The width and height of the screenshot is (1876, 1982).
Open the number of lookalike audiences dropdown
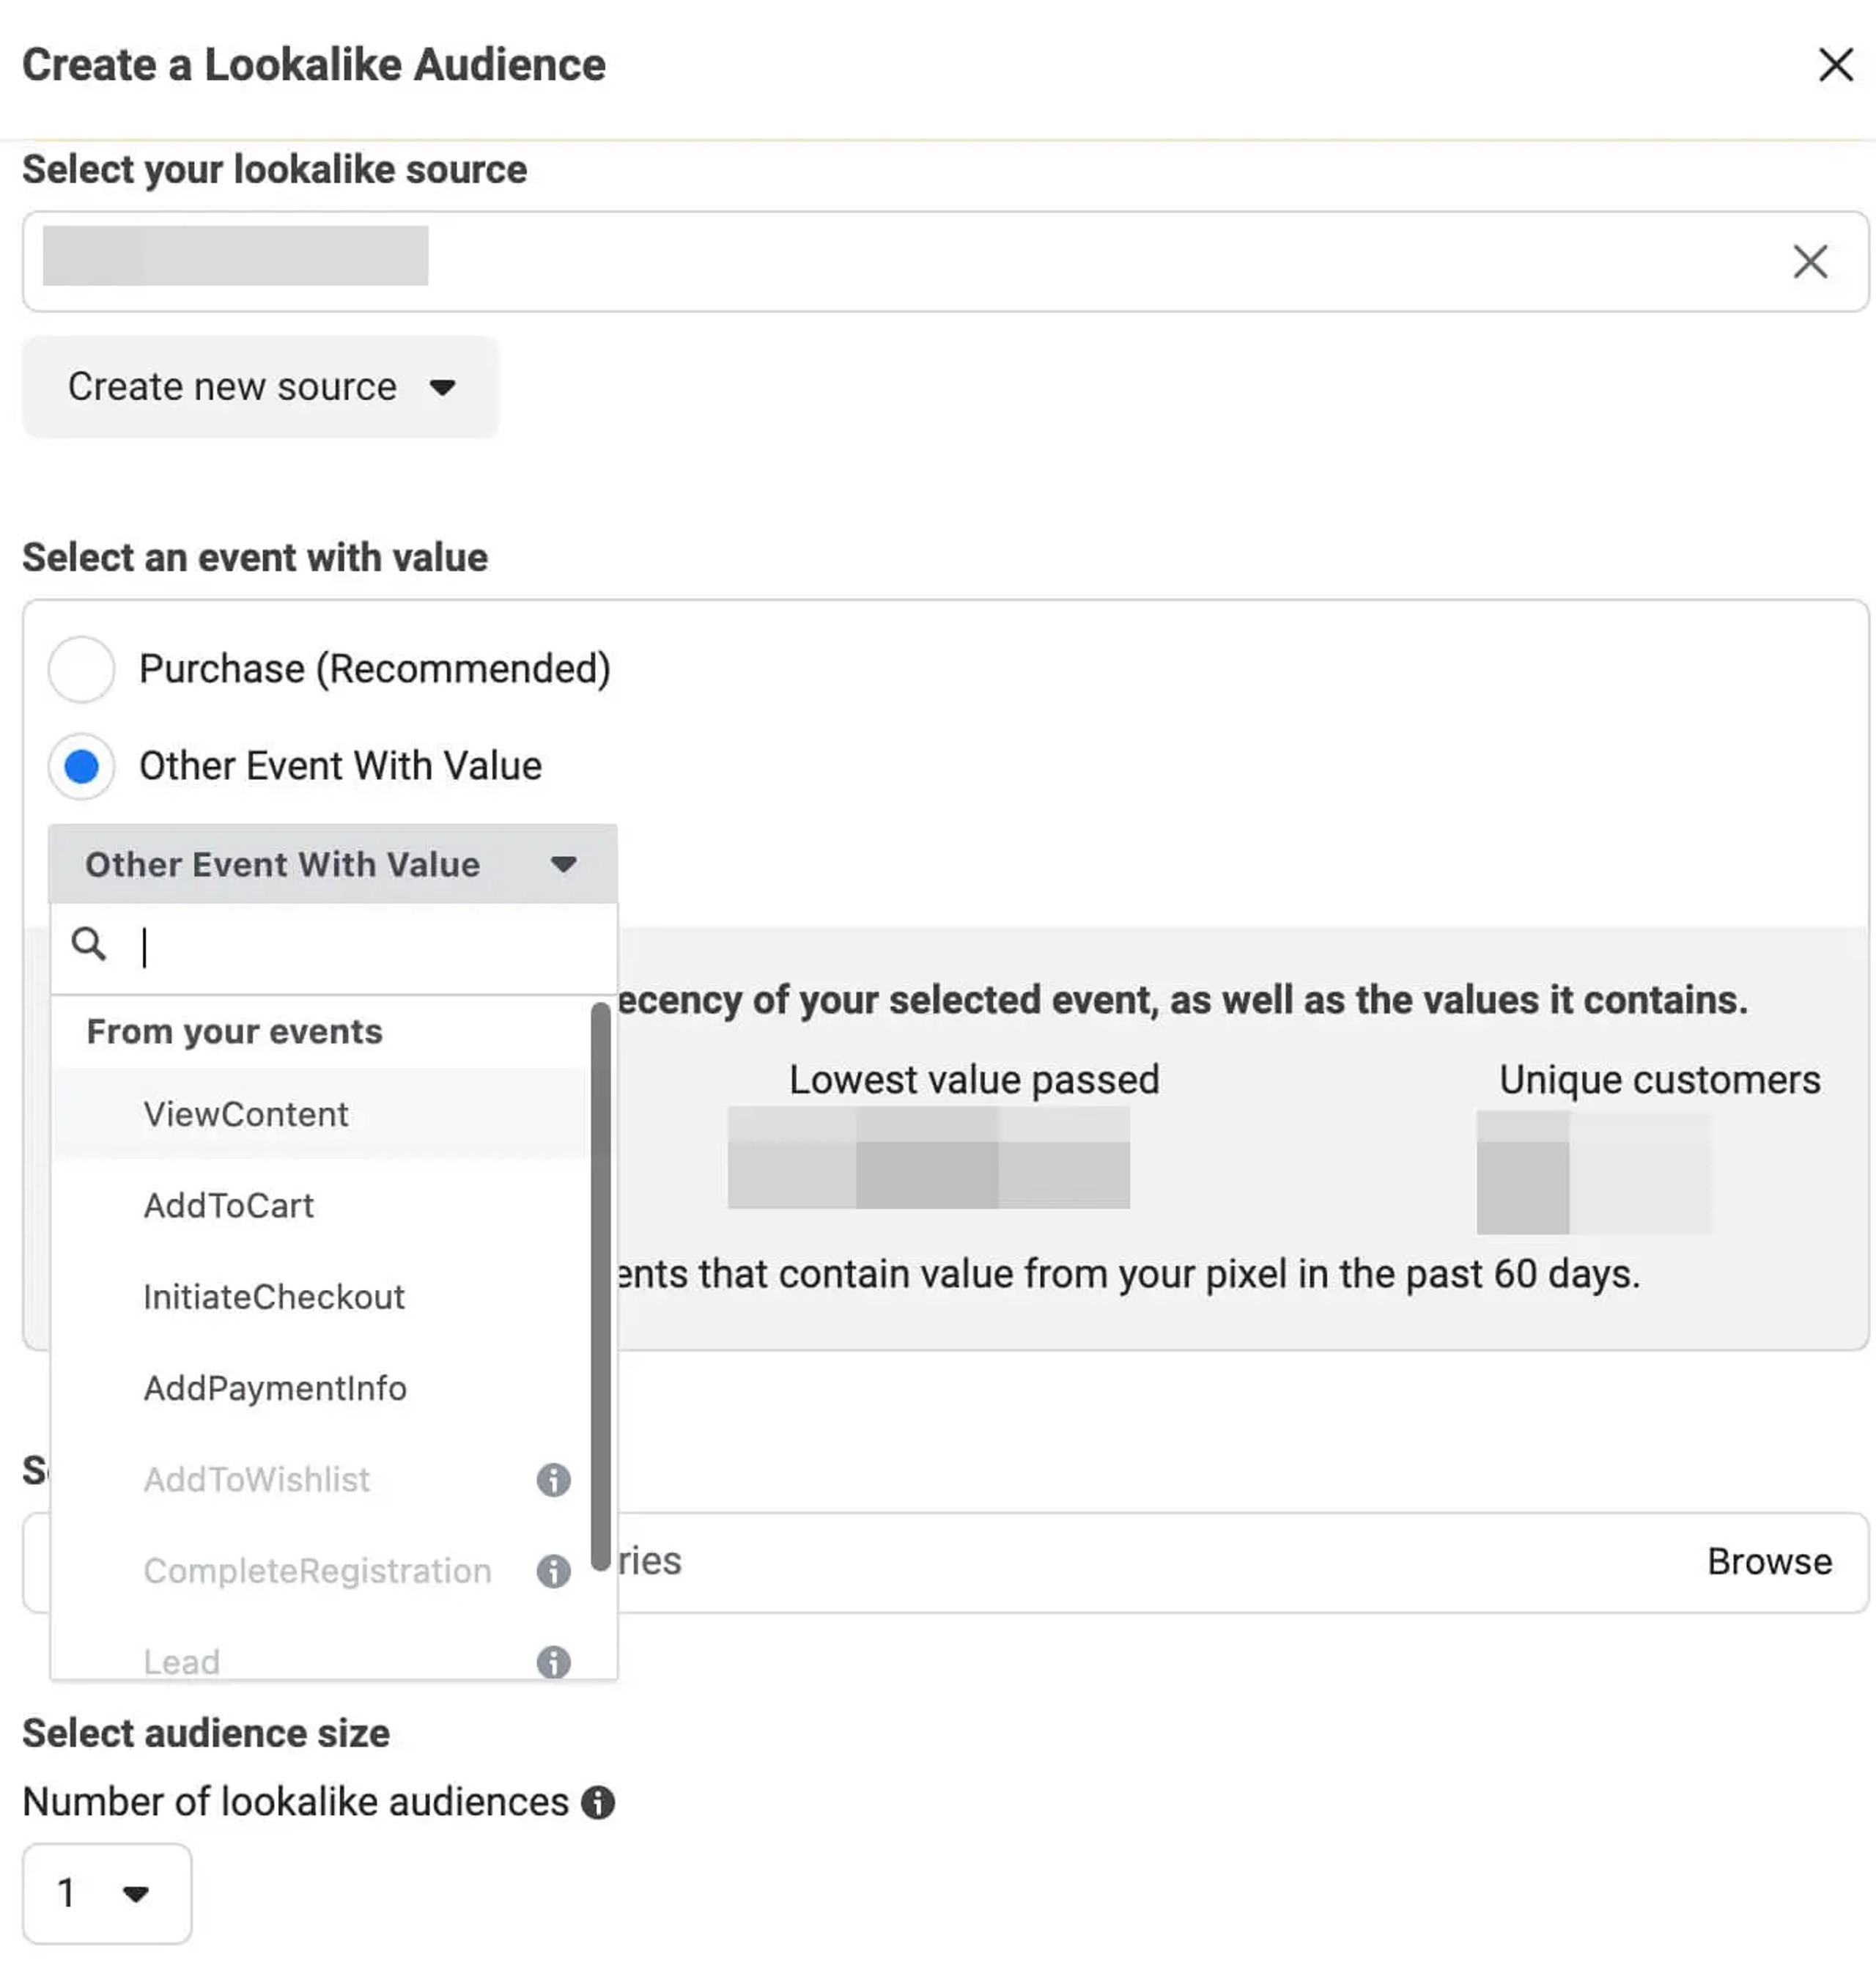tap(107, 1893)
